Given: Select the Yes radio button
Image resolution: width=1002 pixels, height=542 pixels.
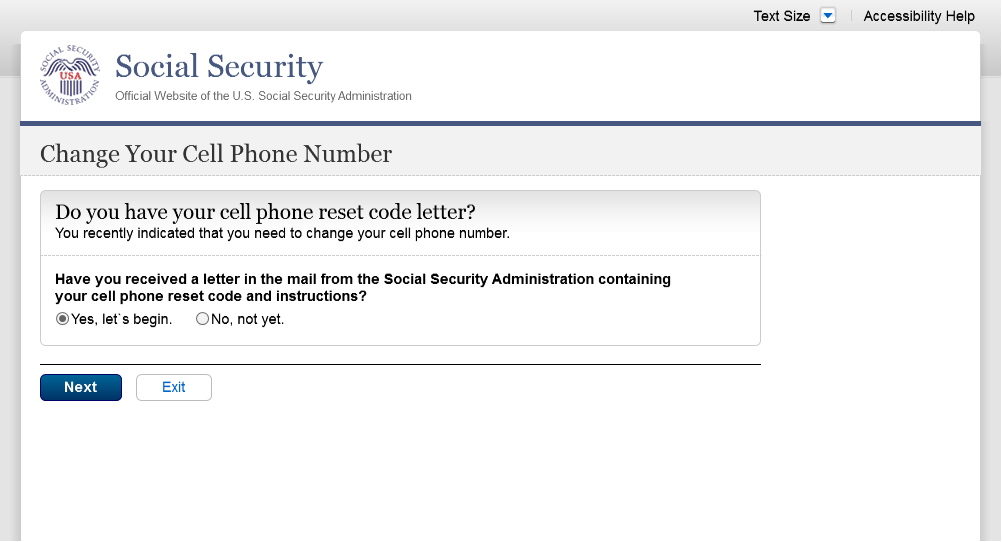Looking at the screenshot, I should [x=62, y=320].
